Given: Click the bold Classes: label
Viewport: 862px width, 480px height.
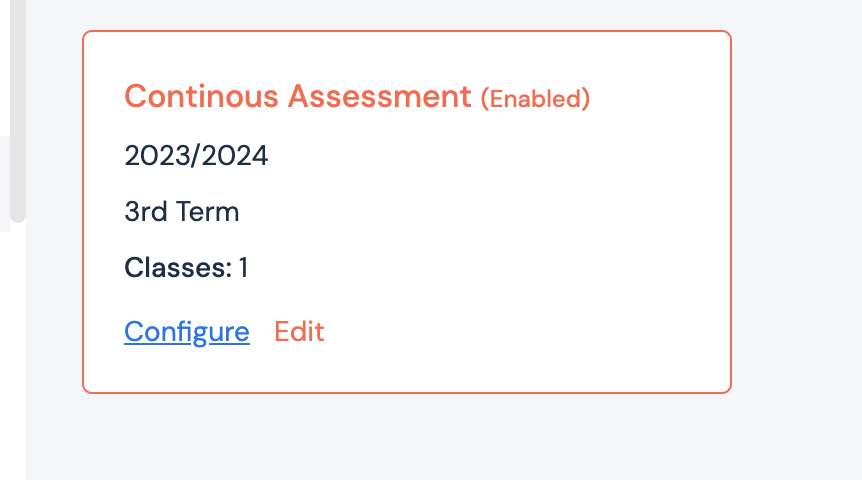Looking at the screenshot, I should coord(177,268).
